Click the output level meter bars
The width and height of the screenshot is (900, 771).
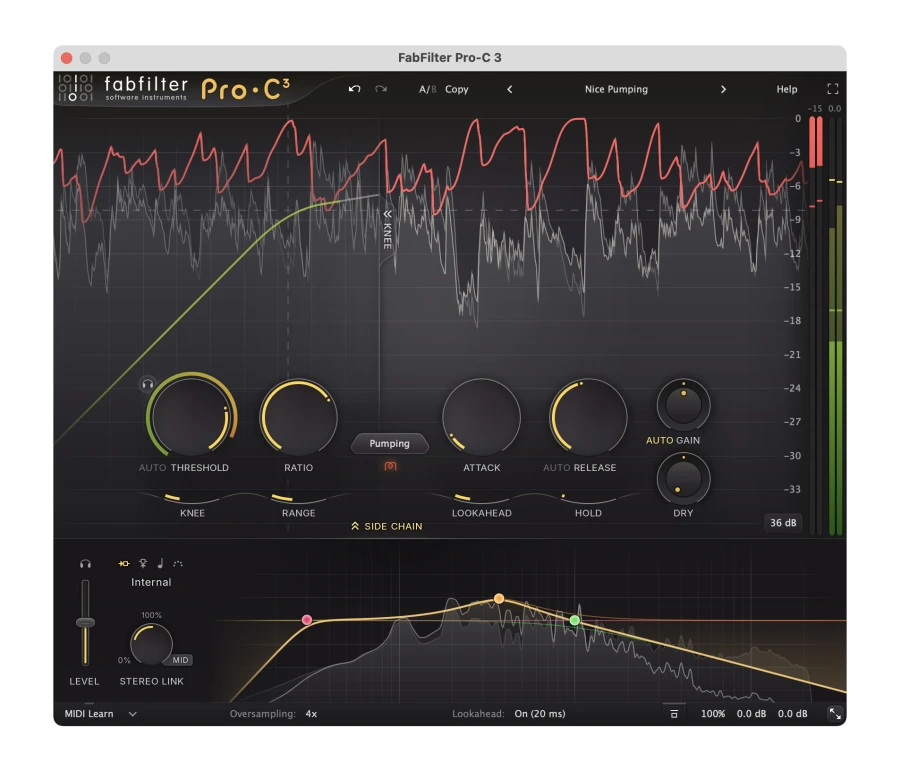[x=835, y=327]
